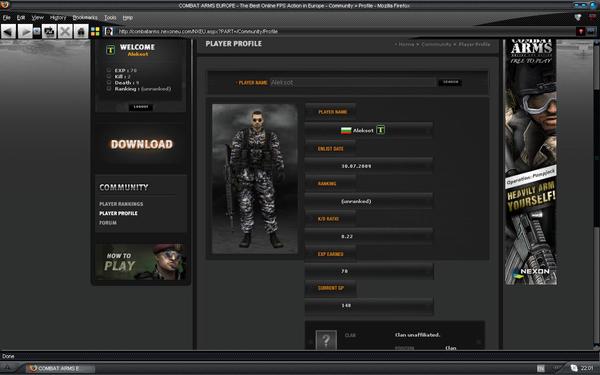This screenshot has height=375, width=600.
Task: Open Player Profile in Community menu
Action: [118, 213]
